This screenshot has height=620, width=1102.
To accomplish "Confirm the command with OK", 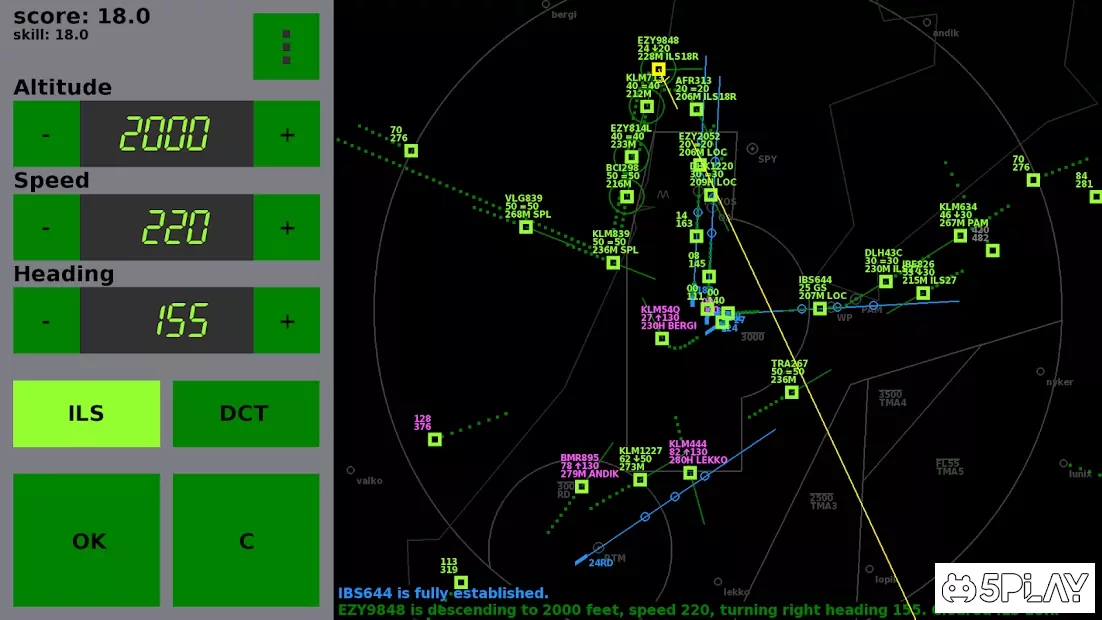I will (x=86, y=540).
